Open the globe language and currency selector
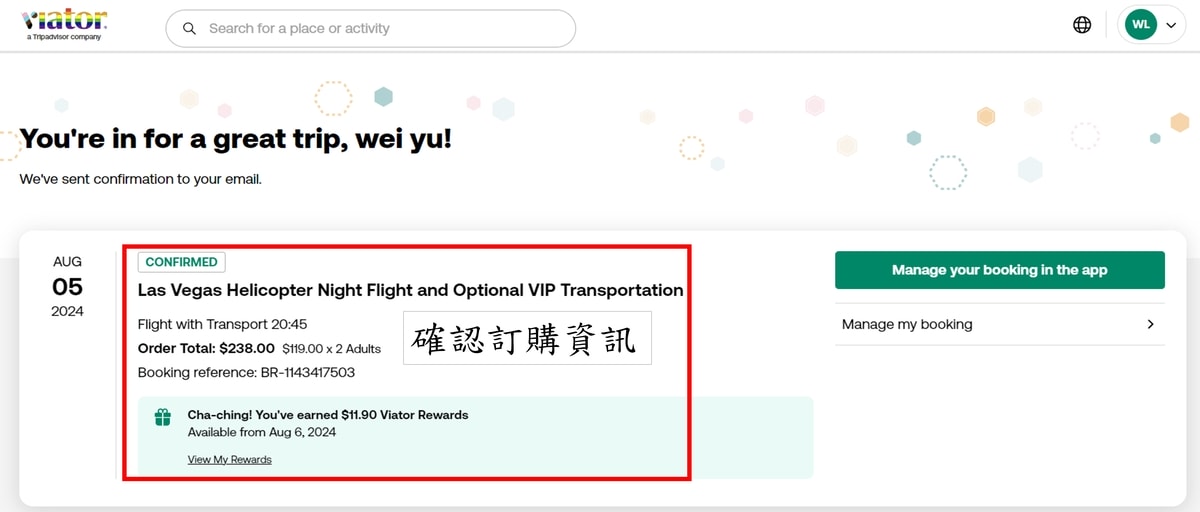 pos(1082,25)
